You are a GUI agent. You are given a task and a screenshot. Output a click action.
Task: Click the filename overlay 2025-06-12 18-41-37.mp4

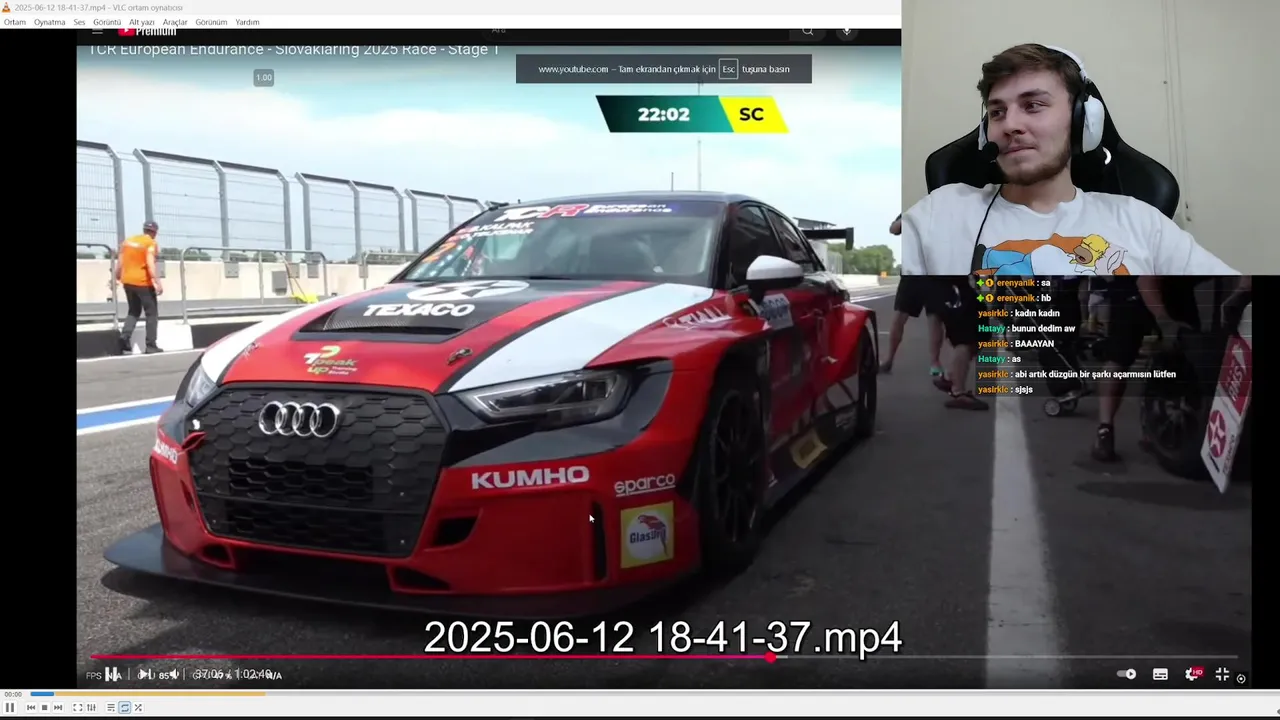tap(663, 637)
